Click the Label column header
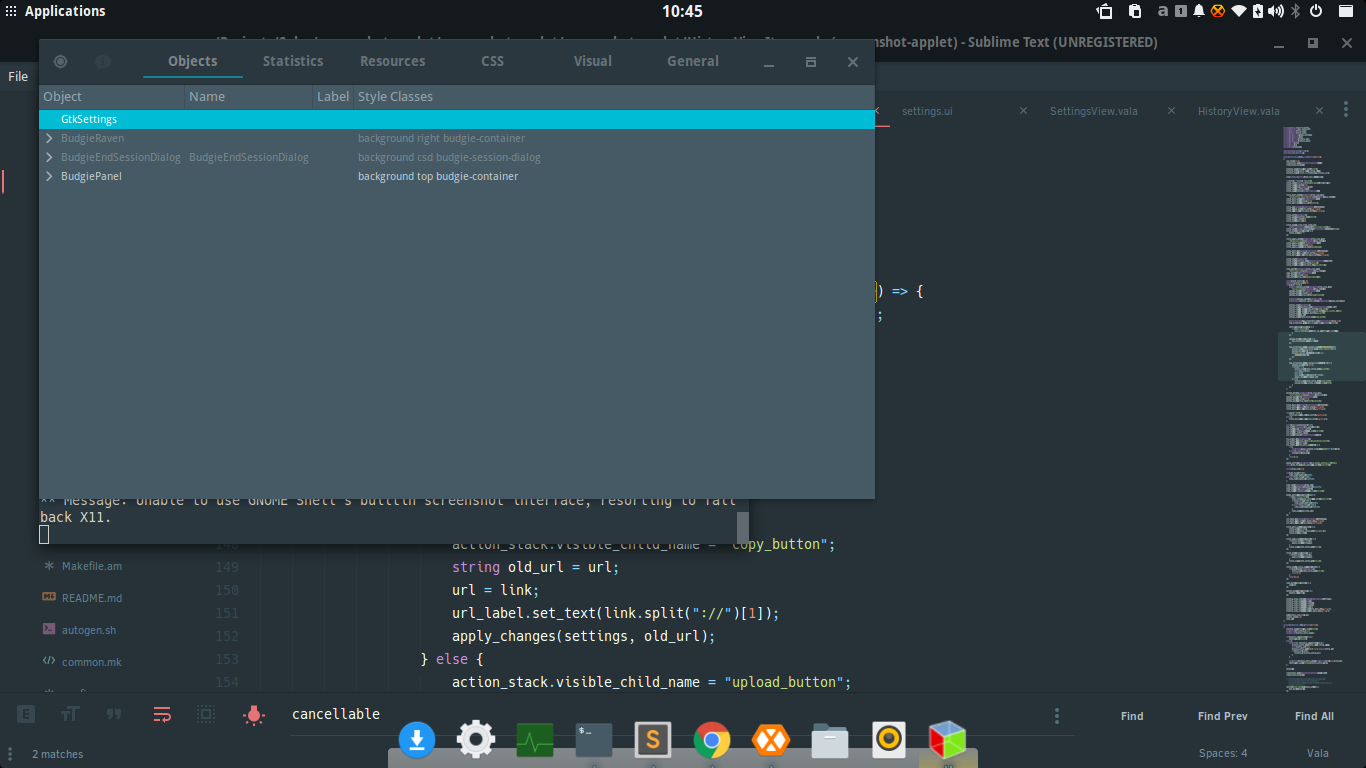 click(x=333, y=97)
